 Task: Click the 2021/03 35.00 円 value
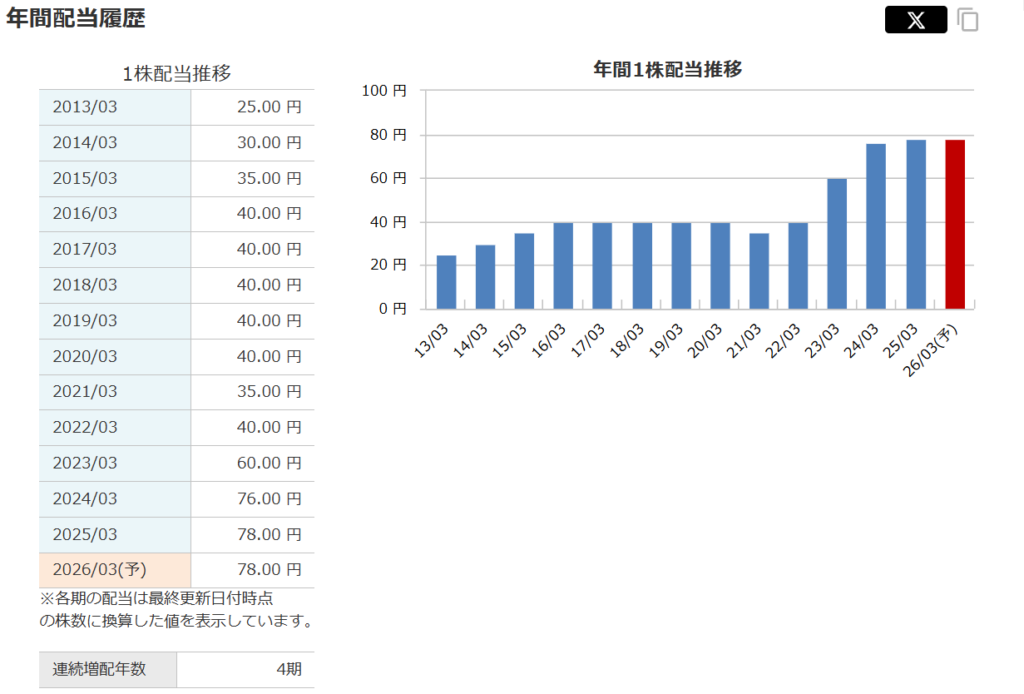[269, 392]
